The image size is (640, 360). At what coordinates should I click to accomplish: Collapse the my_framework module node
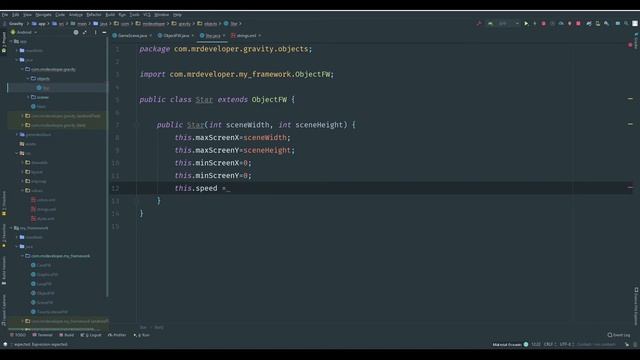[11, 228]
